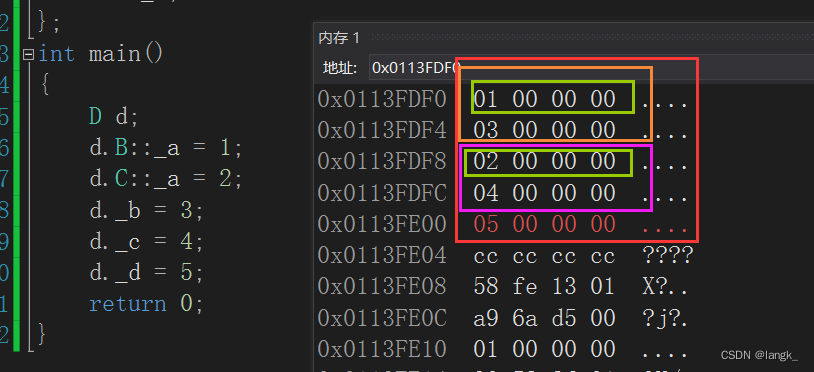Click bytes 58 fe 13 01 row
The height and width of the screenshot is (372, 814).
tap(545, 286)
